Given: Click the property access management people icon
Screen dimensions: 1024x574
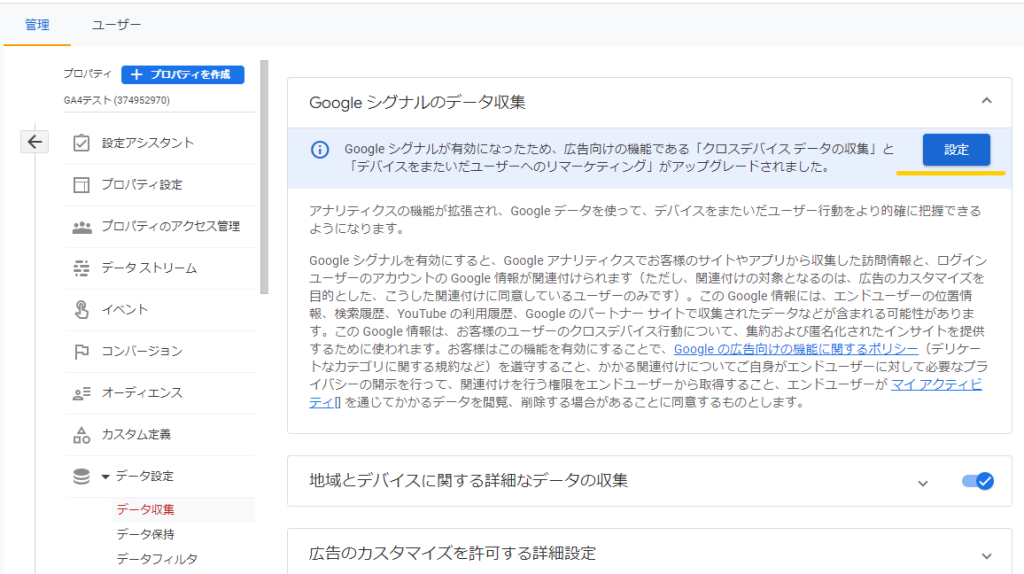Looking at the screenshot, I should [82, 227].
